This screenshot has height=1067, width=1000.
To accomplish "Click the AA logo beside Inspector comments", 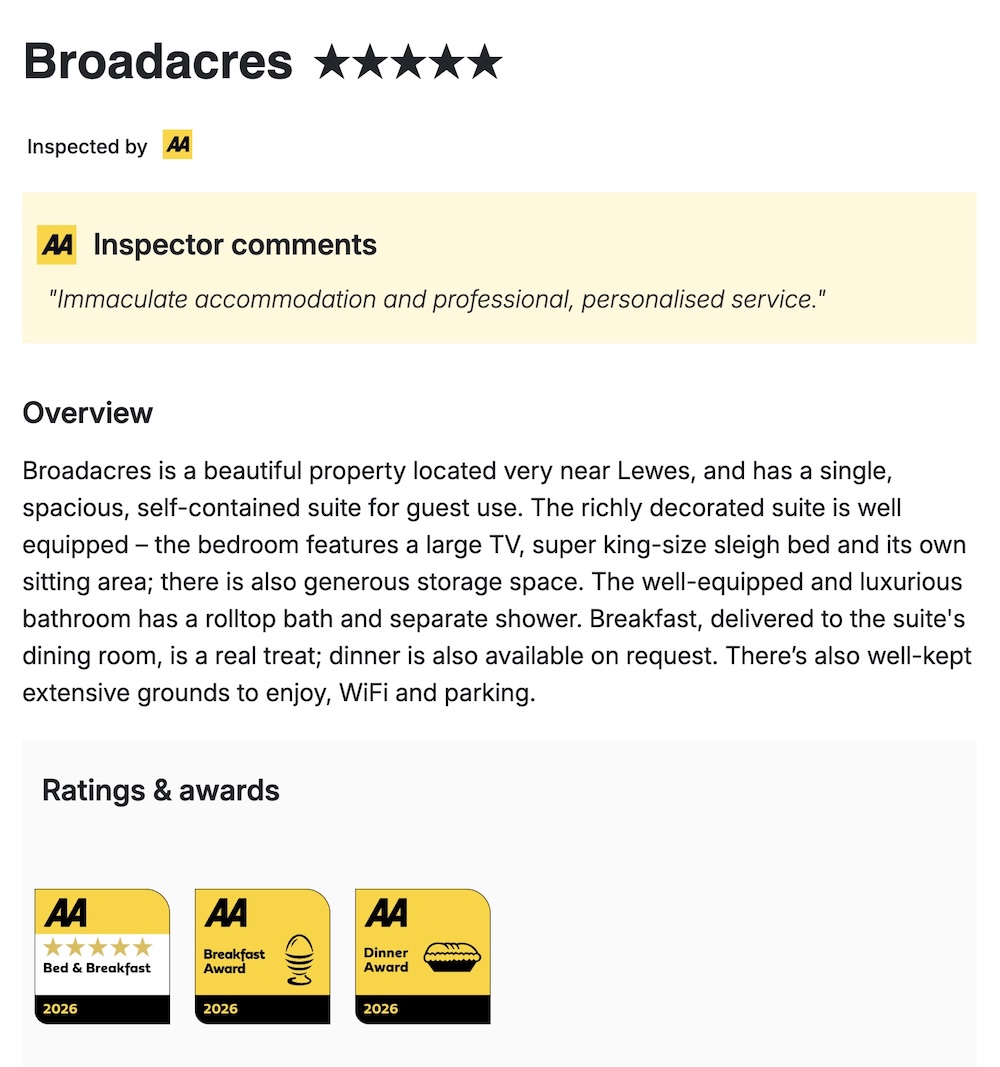I will pyautogui.click(x=57, y=245).
